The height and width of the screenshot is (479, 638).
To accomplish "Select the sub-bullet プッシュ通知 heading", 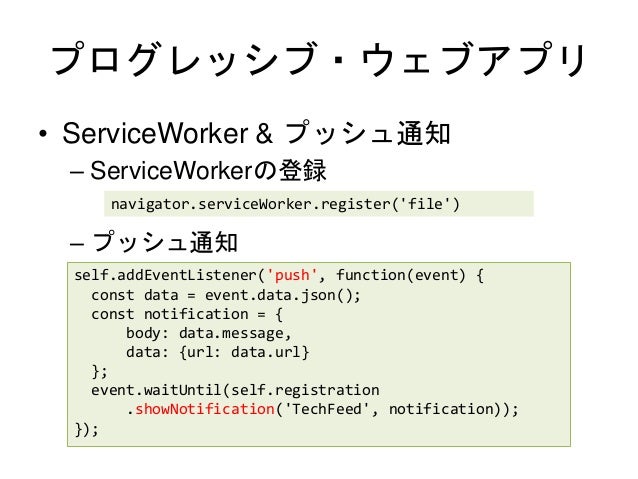I will [165, 242].
